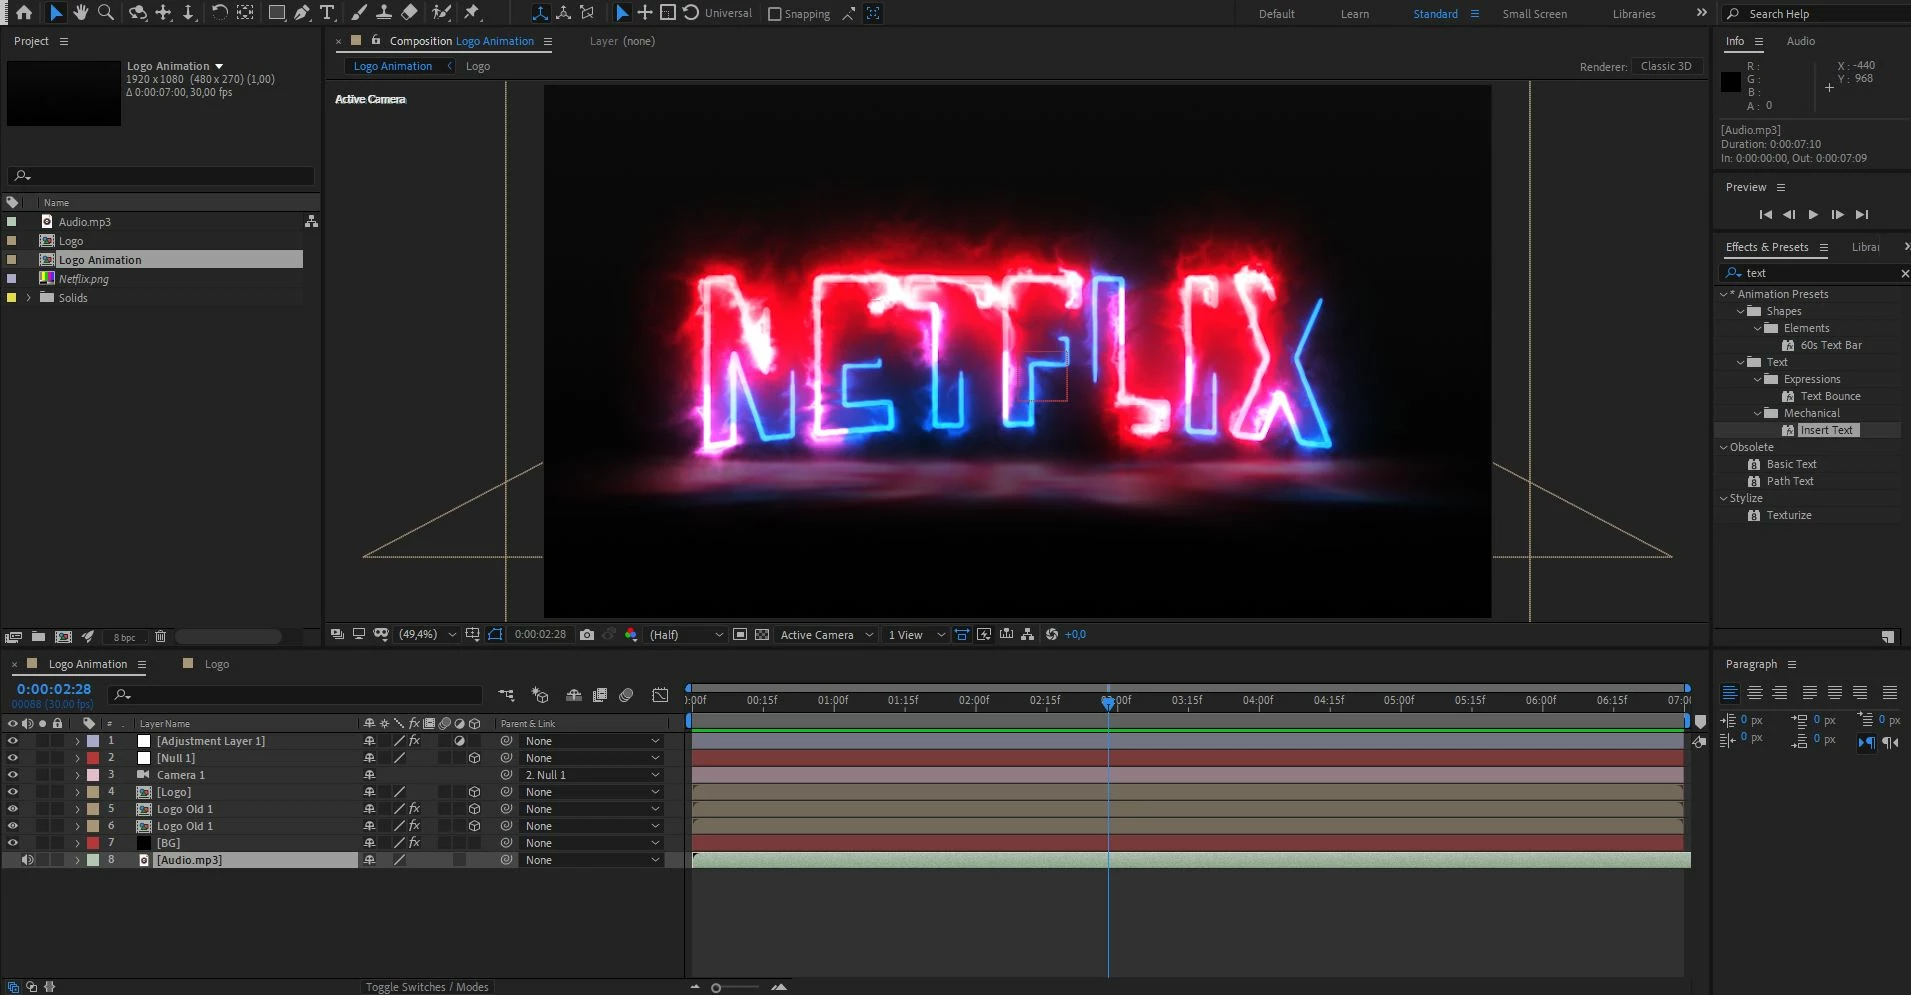1911x995 pixels.
Task: Open the 1 View layout dropdown
Action: coord(916,634)
